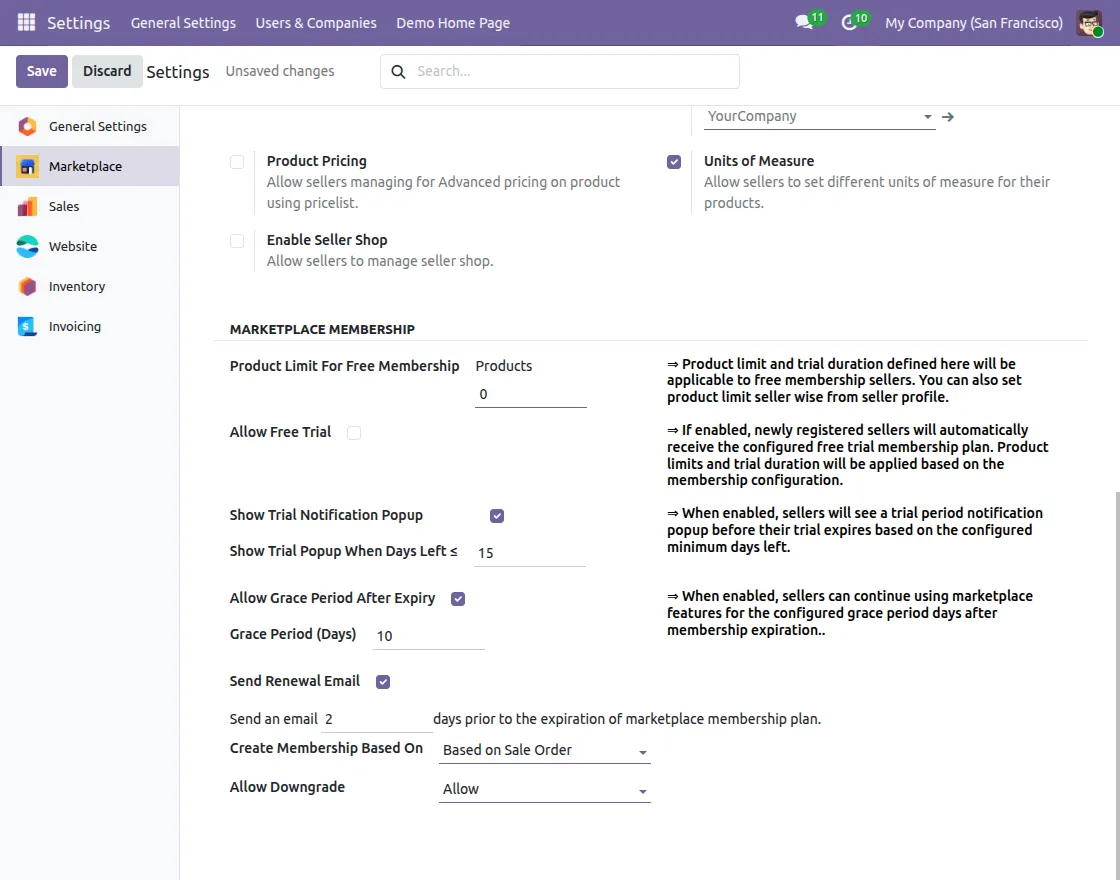
Task: Click the Inventory box icon in sidebar
Action: click(x=27, y=286)
